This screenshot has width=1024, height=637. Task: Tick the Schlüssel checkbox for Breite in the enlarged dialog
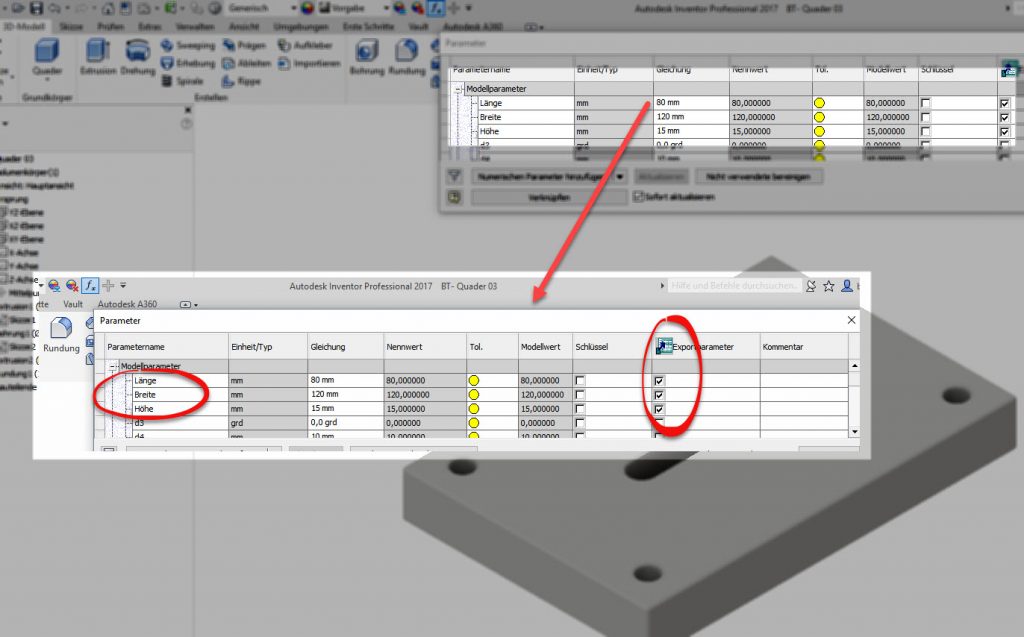click(x=580, y=395)
